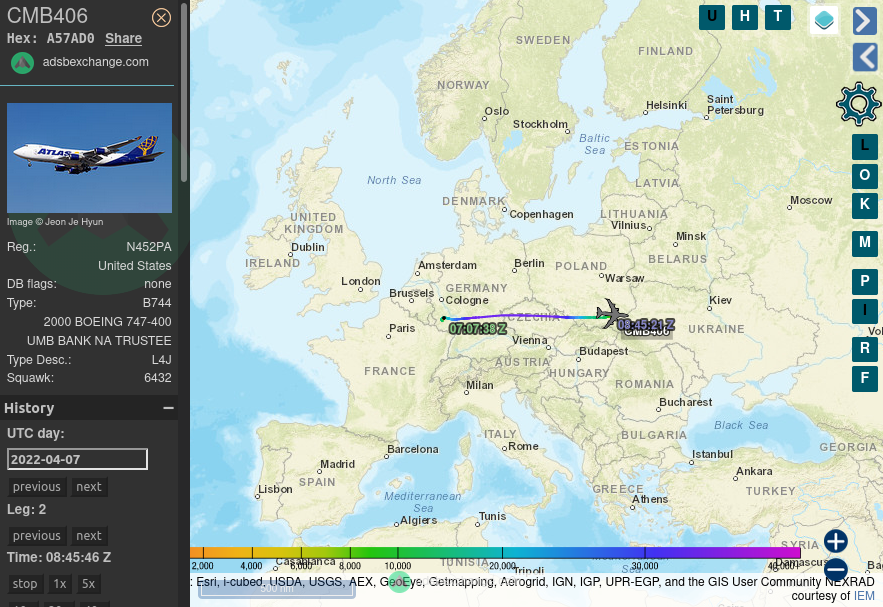Image resolution: width=883 pixels, height=607 pixels.
Task: Go to next UTC day
Action: coord(89,487)
